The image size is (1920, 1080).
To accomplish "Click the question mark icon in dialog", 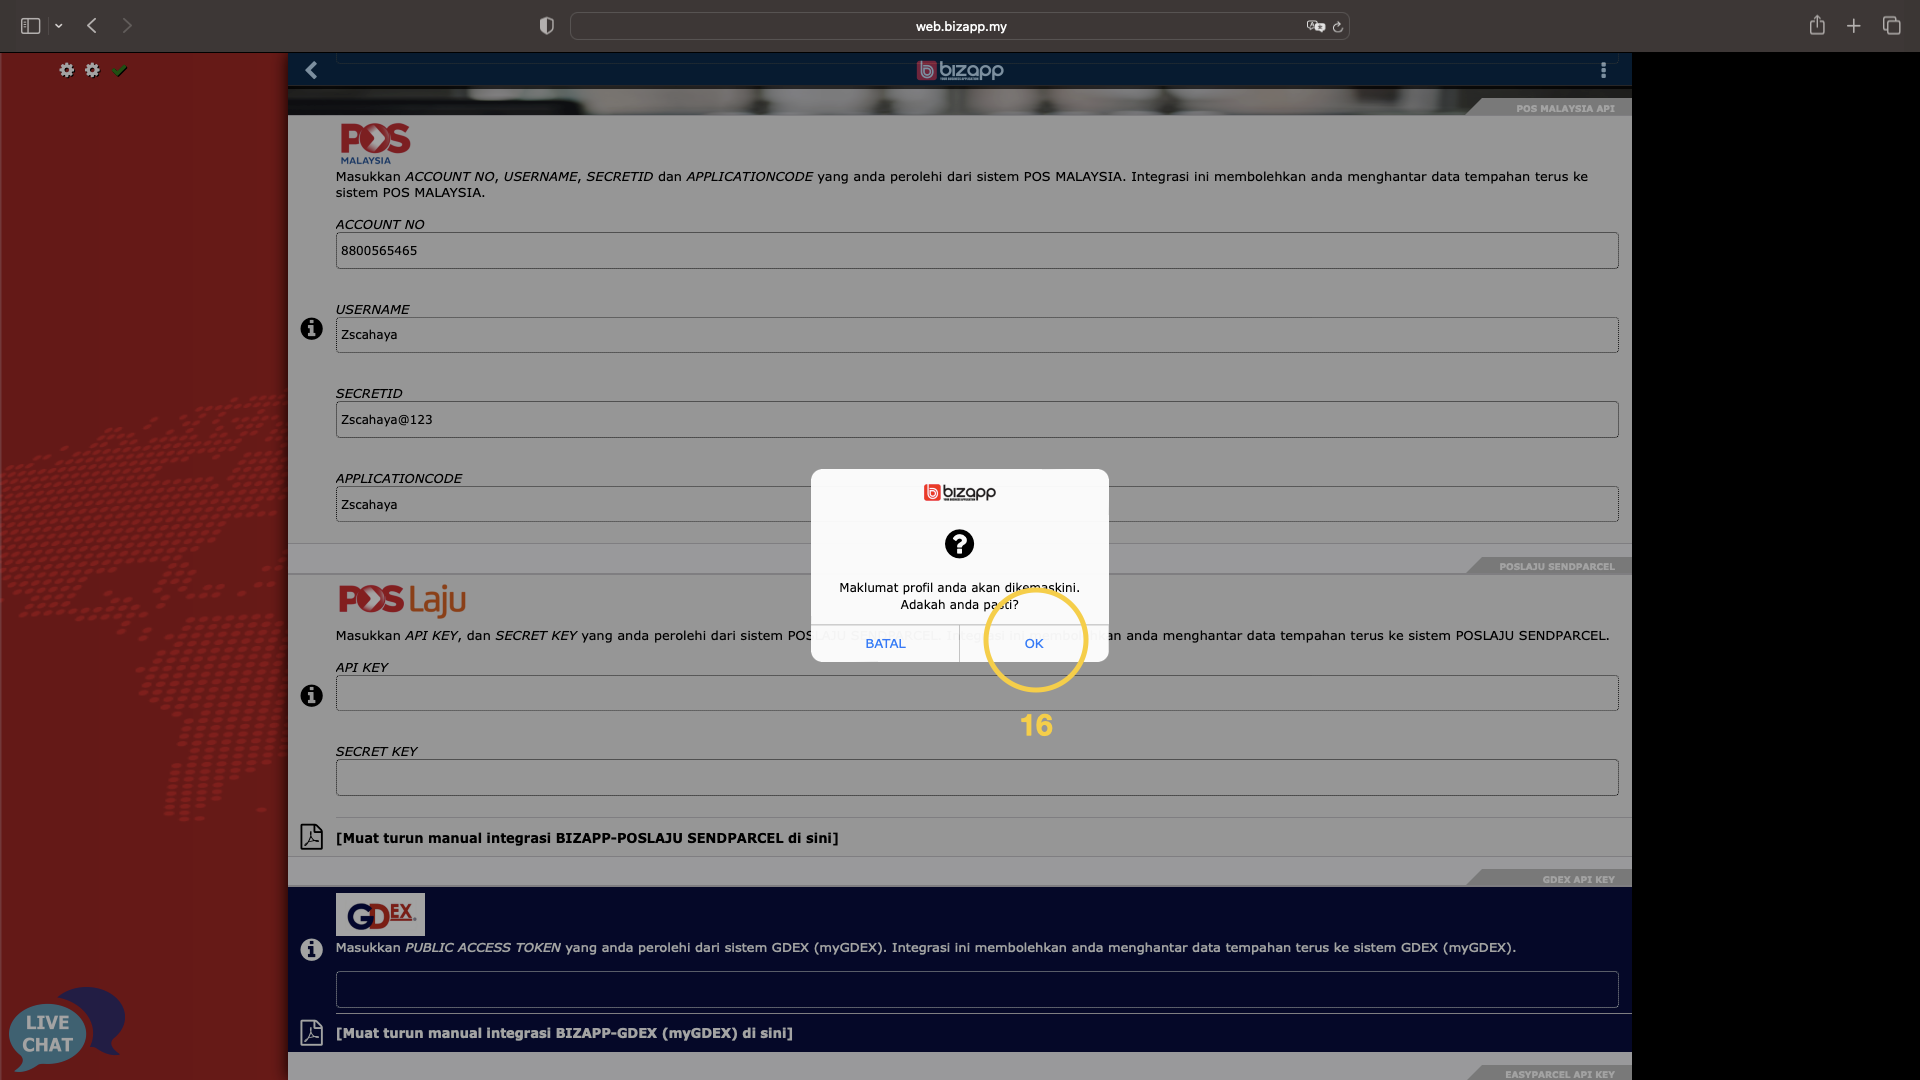I will (x=959, y=544).
